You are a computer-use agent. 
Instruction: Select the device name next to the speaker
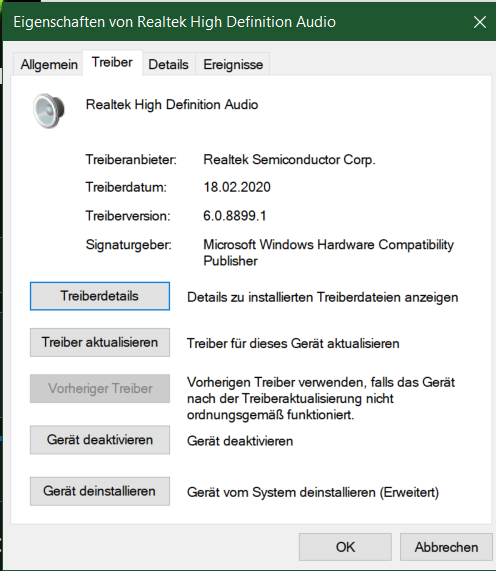pyautogui.click(x=172, y=105)
